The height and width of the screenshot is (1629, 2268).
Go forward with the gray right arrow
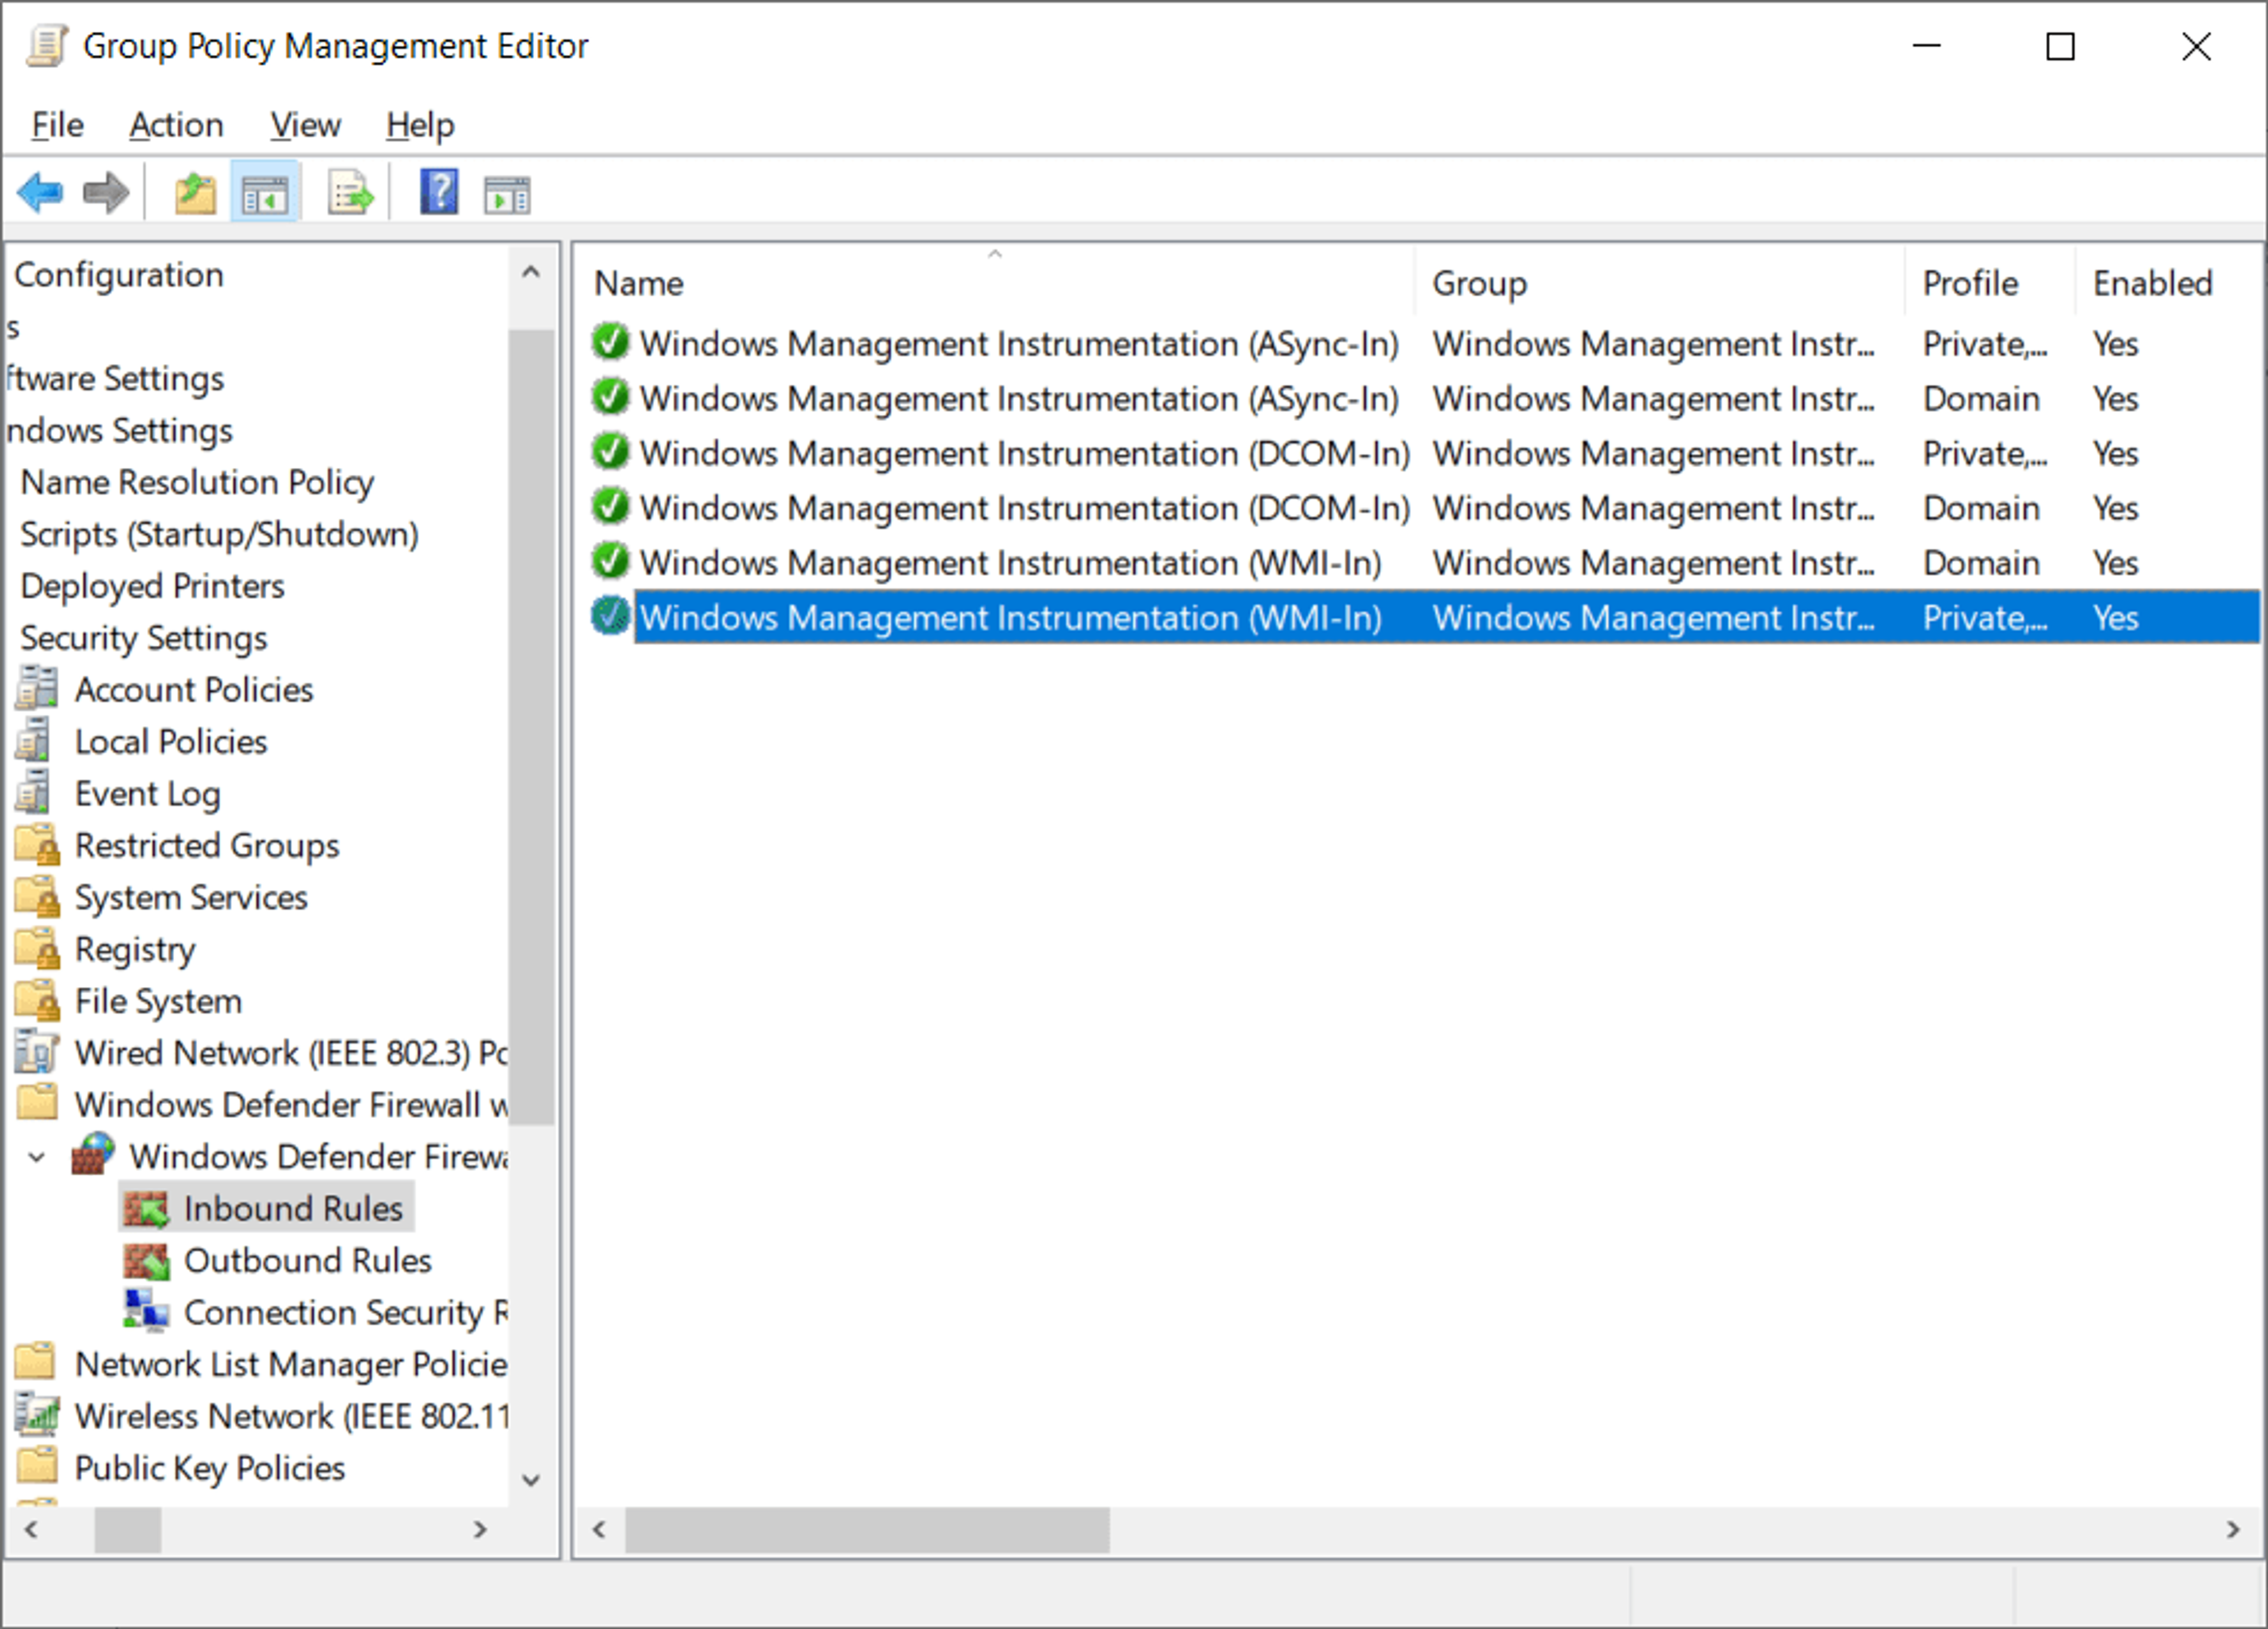106,192
